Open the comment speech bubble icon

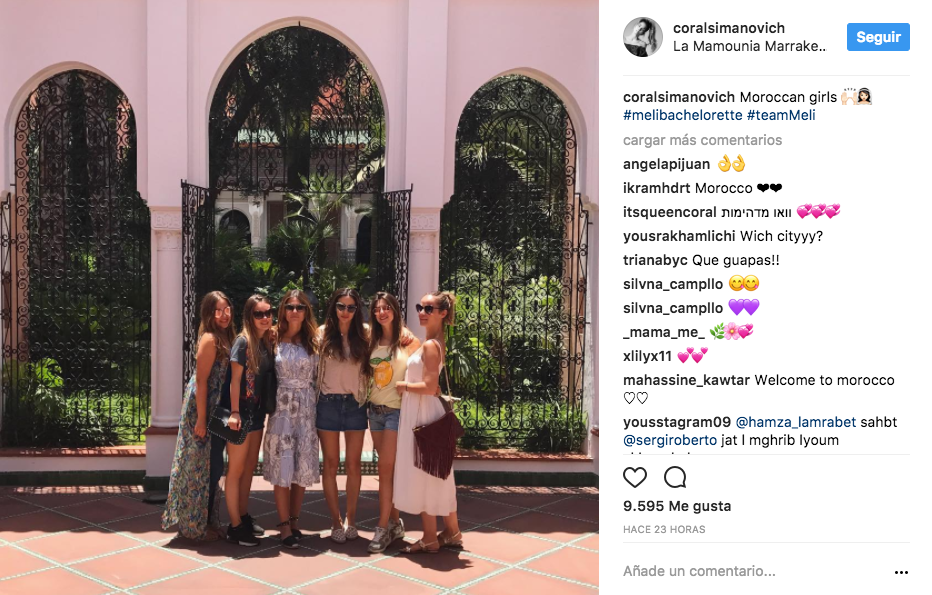click(x=675, y=477)
